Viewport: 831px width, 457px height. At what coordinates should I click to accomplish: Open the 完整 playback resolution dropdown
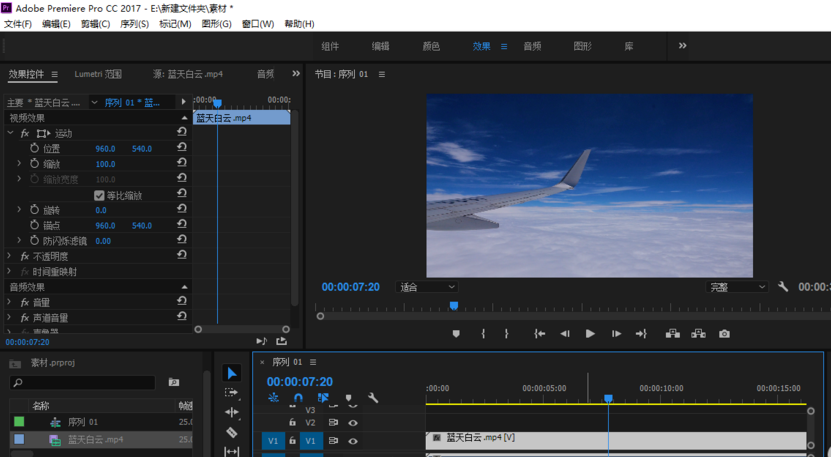(737, 287)
